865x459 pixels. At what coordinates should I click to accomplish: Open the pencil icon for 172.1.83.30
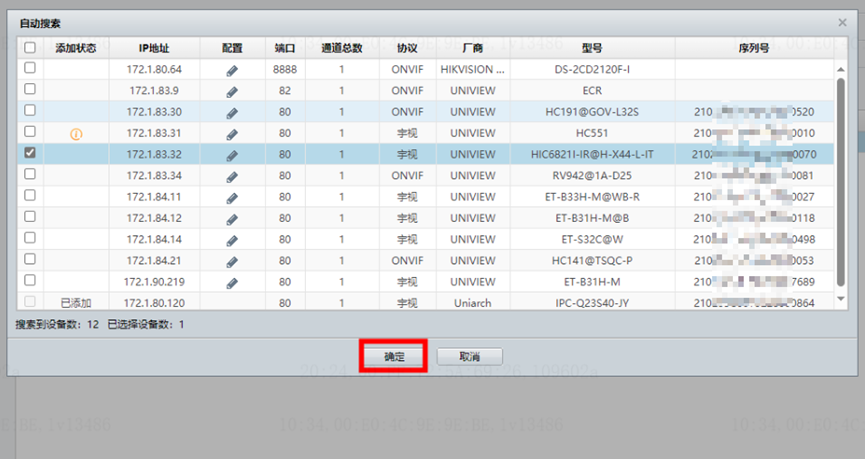click(x=232, y=113)
